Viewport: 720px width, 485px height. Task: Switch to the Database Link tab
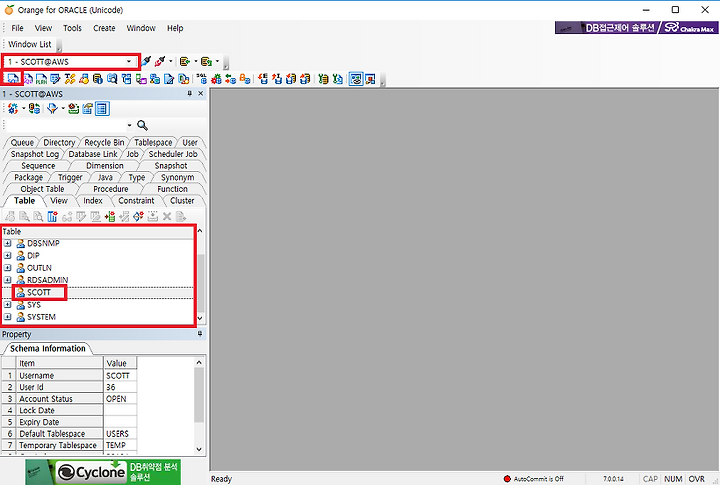[x=93, y=154]
